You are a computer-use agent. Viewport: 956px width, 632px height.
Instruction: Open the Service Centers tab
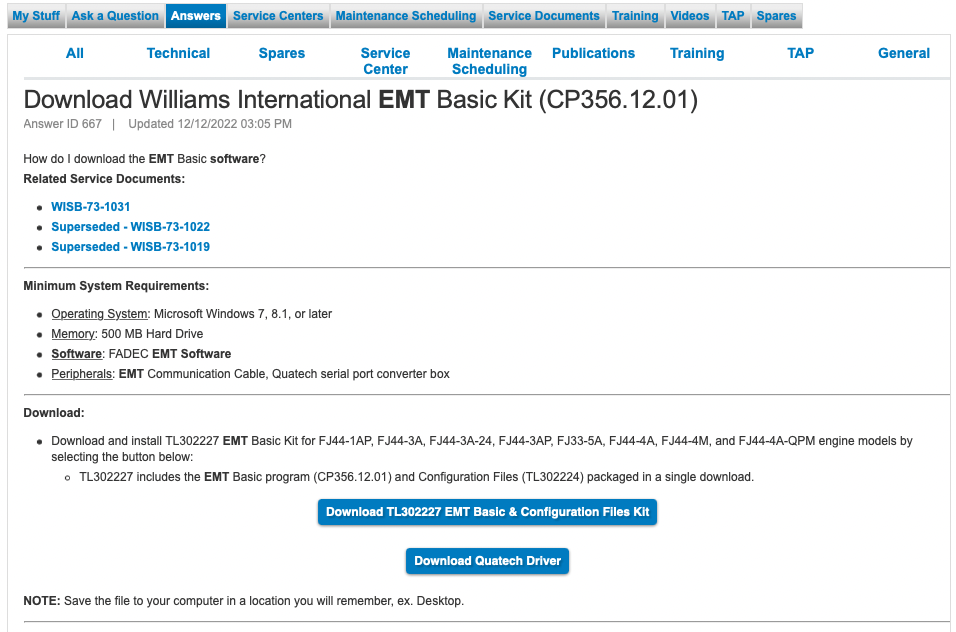pyautogui.click(x=278, y=16)
